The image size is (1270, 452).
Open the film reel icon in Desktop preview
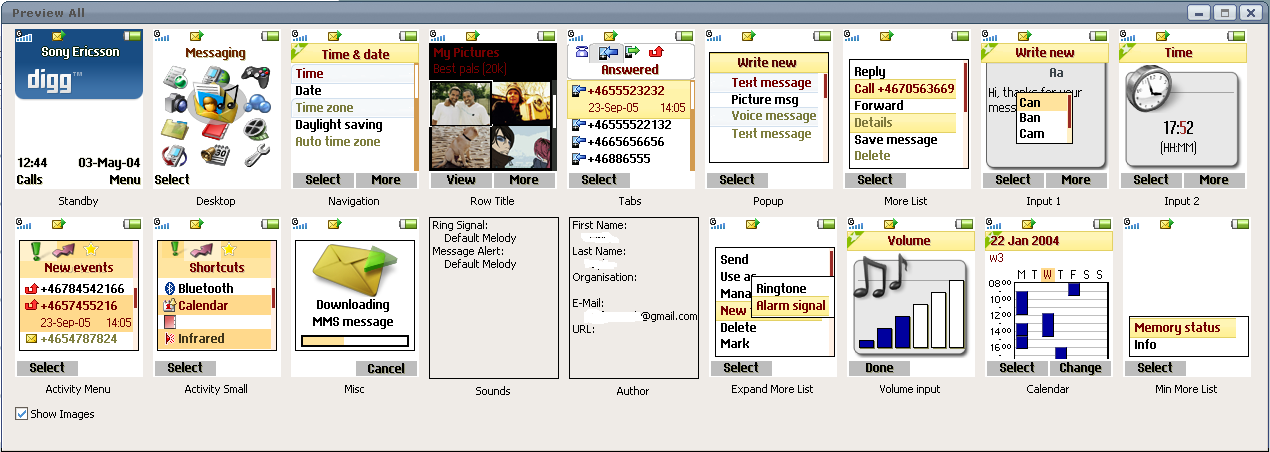[x=256, y=127]
